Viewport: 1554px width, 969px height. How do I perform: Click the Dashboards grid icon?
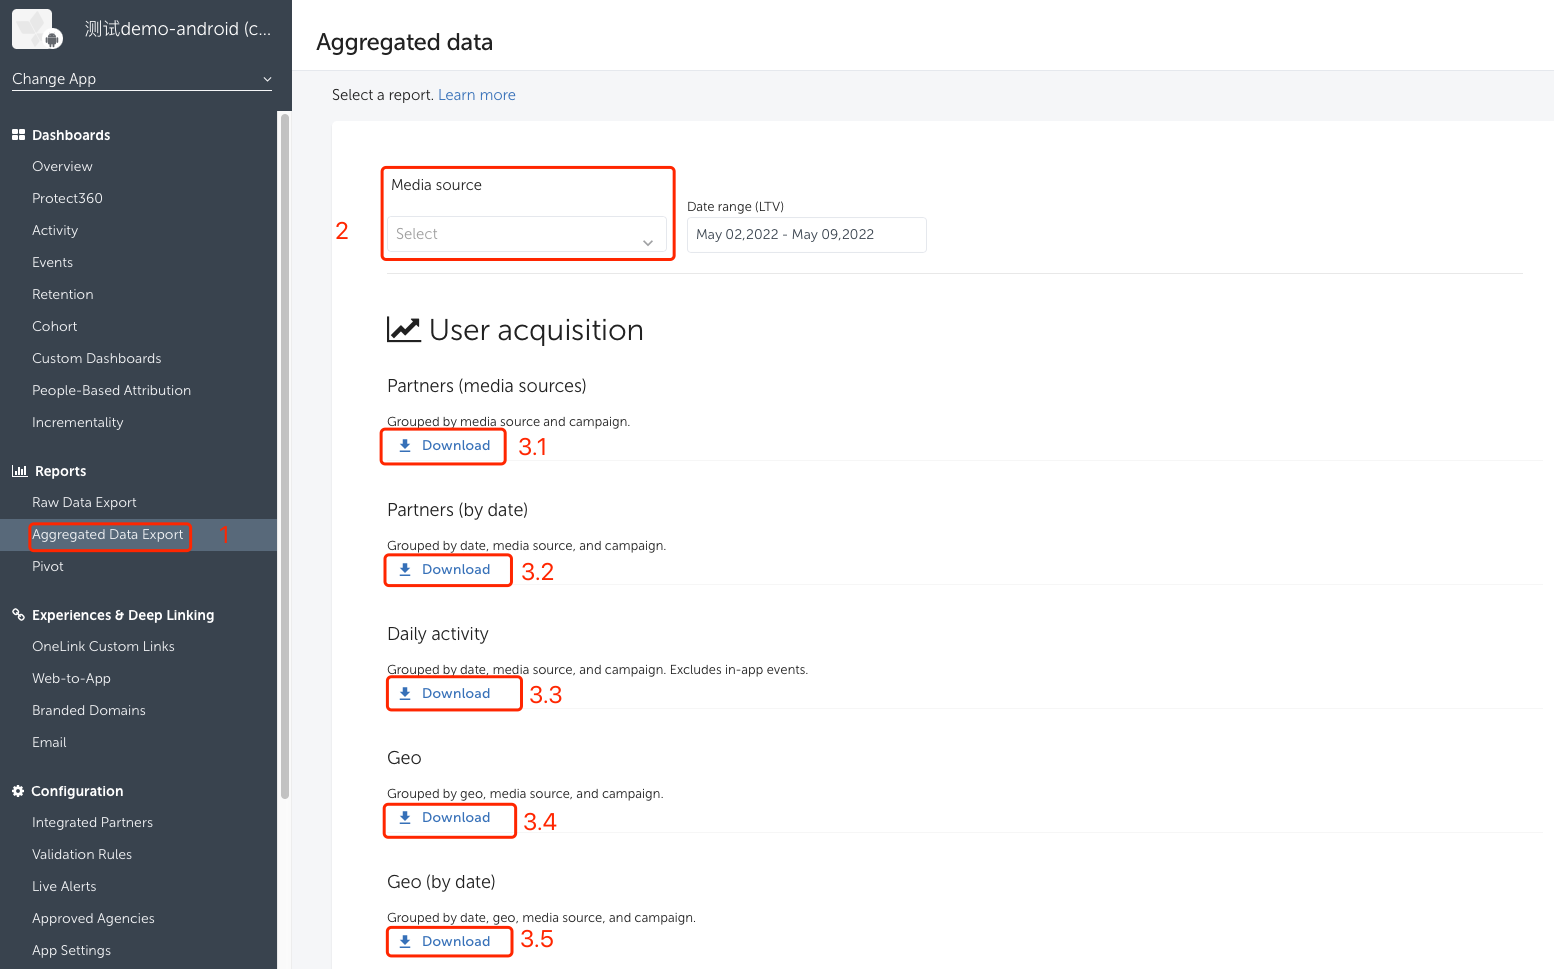point(18,135)
